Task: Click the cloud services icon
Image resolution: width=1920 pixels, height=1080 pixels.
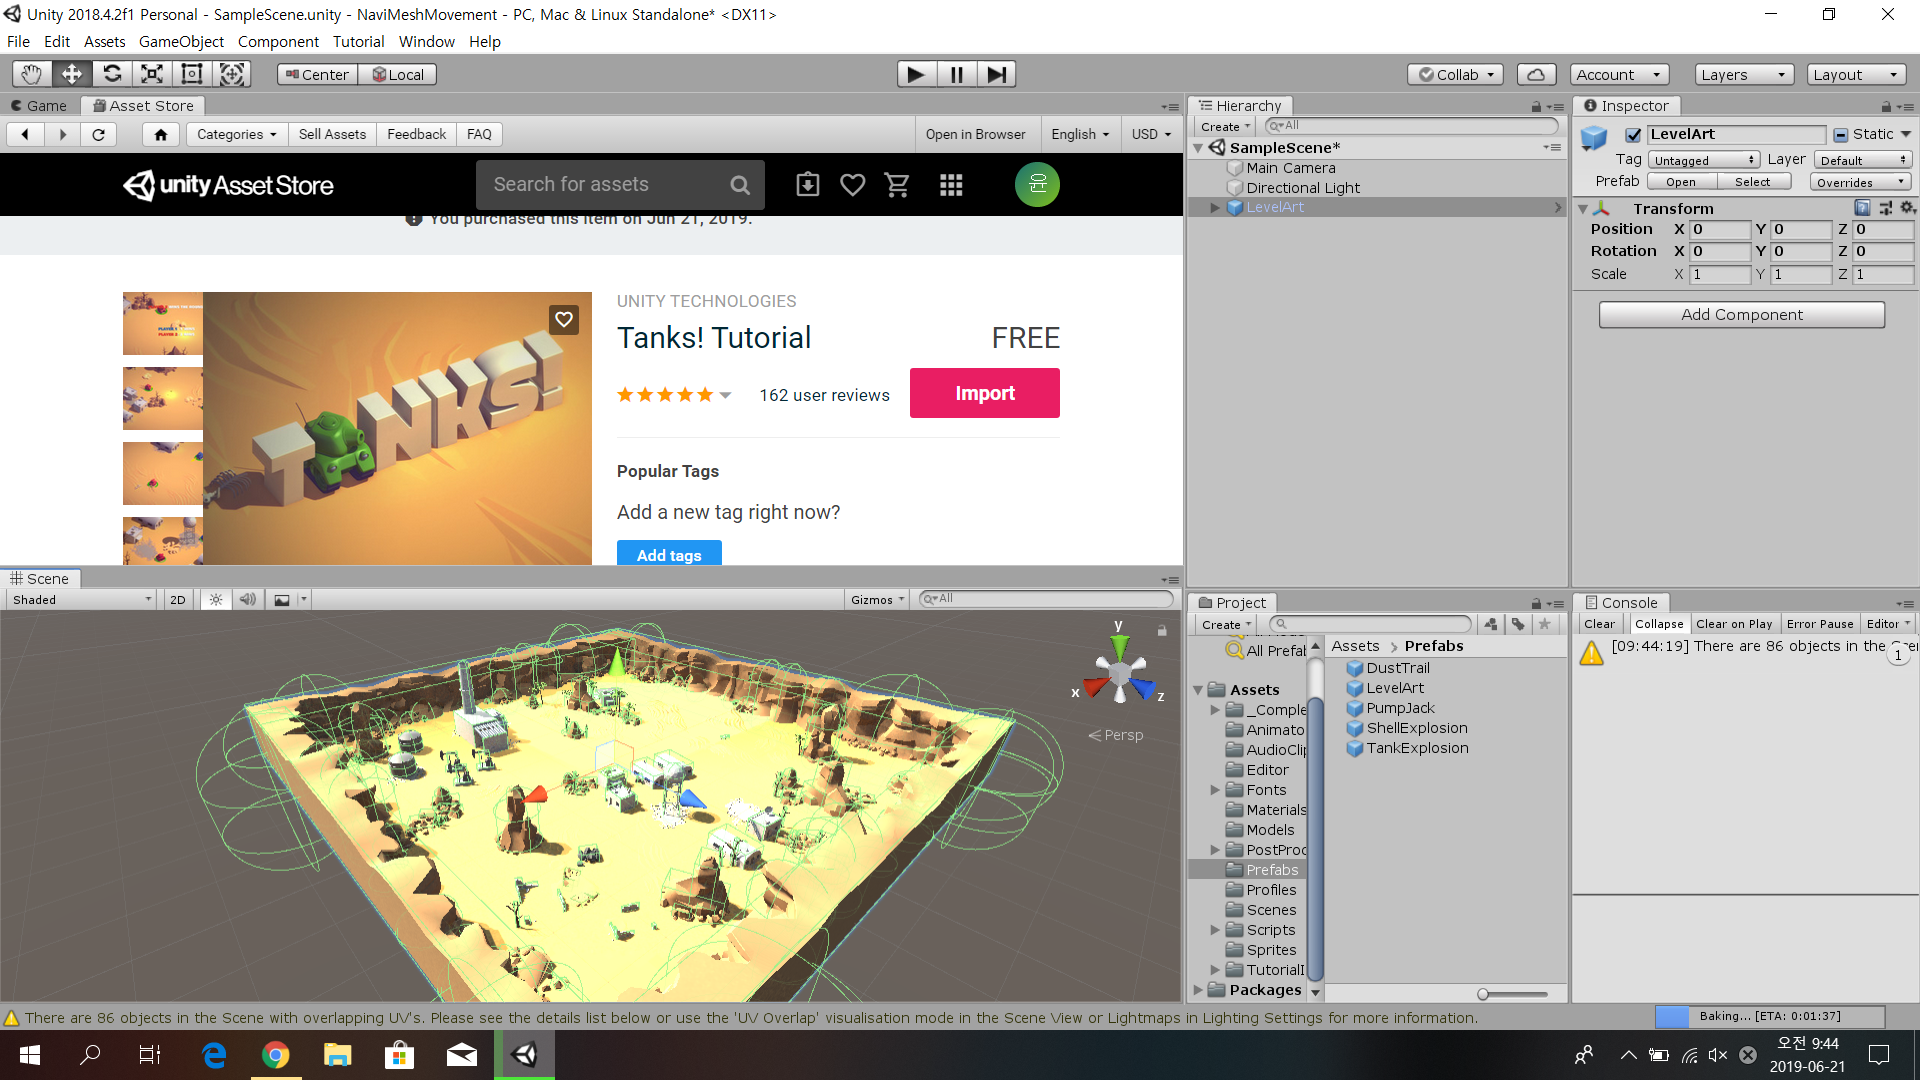Action: click(x=1536, y=75)
